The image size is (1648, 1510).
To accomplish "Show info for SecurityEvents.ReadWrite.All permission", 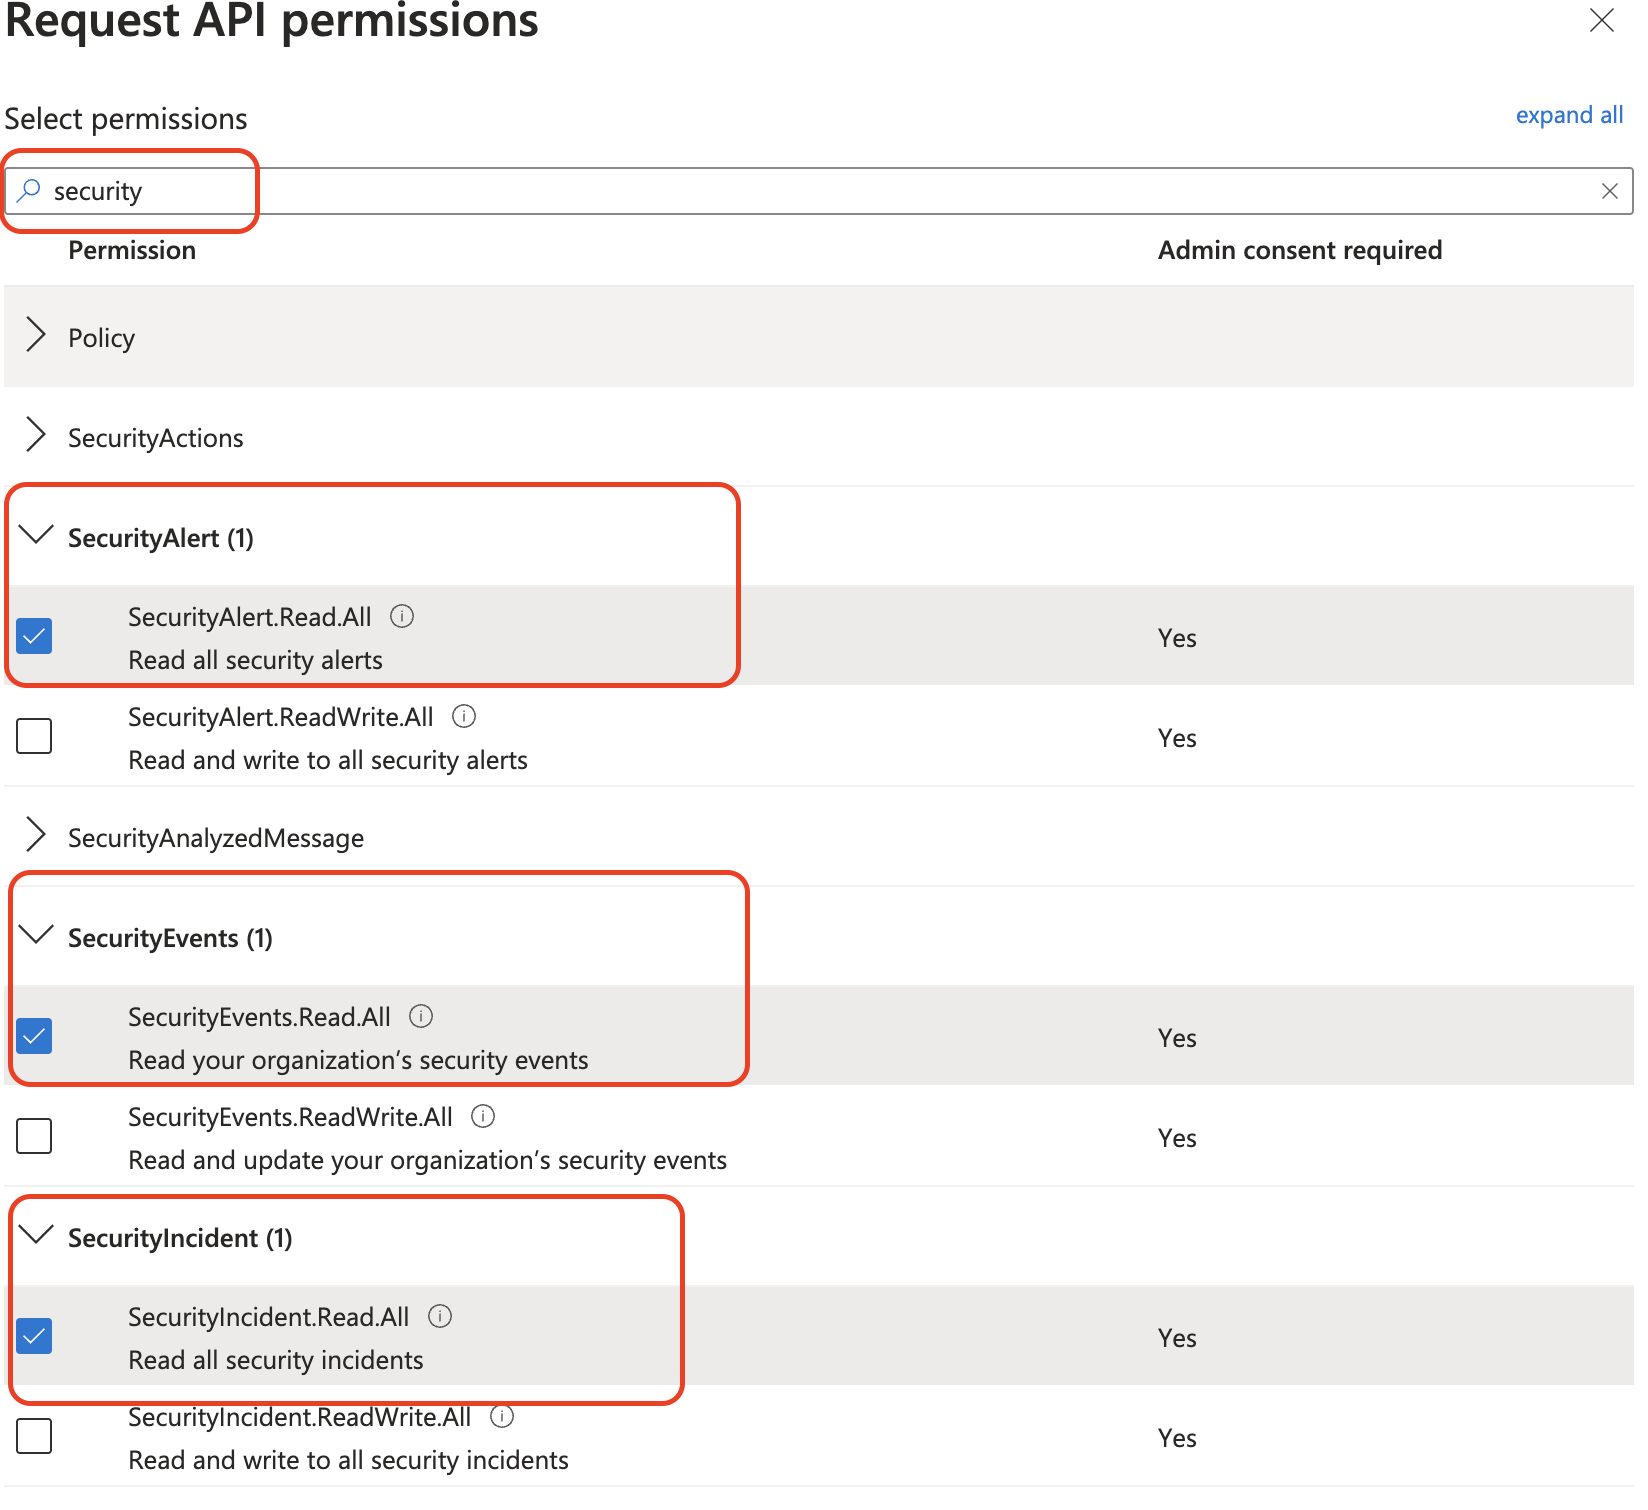I will tap(483, 1116).
